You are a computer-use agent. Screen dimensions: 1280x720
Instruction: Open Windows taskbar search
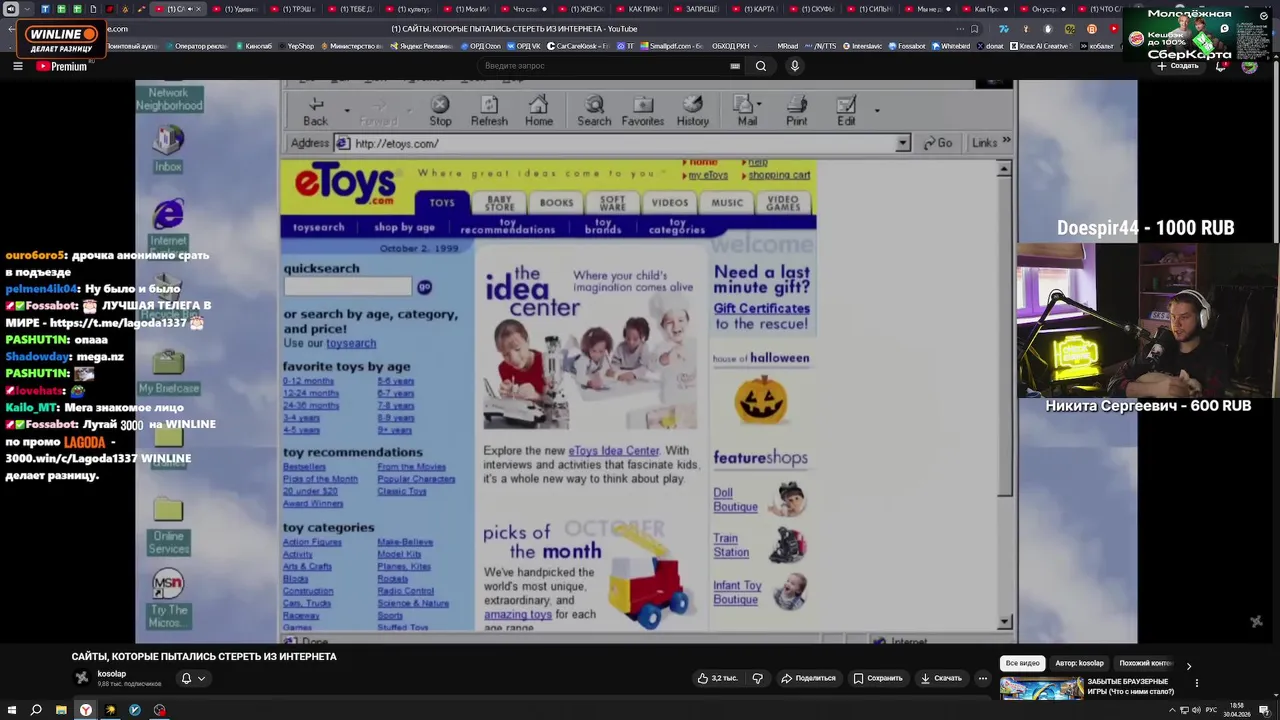(x=36, y=710)
